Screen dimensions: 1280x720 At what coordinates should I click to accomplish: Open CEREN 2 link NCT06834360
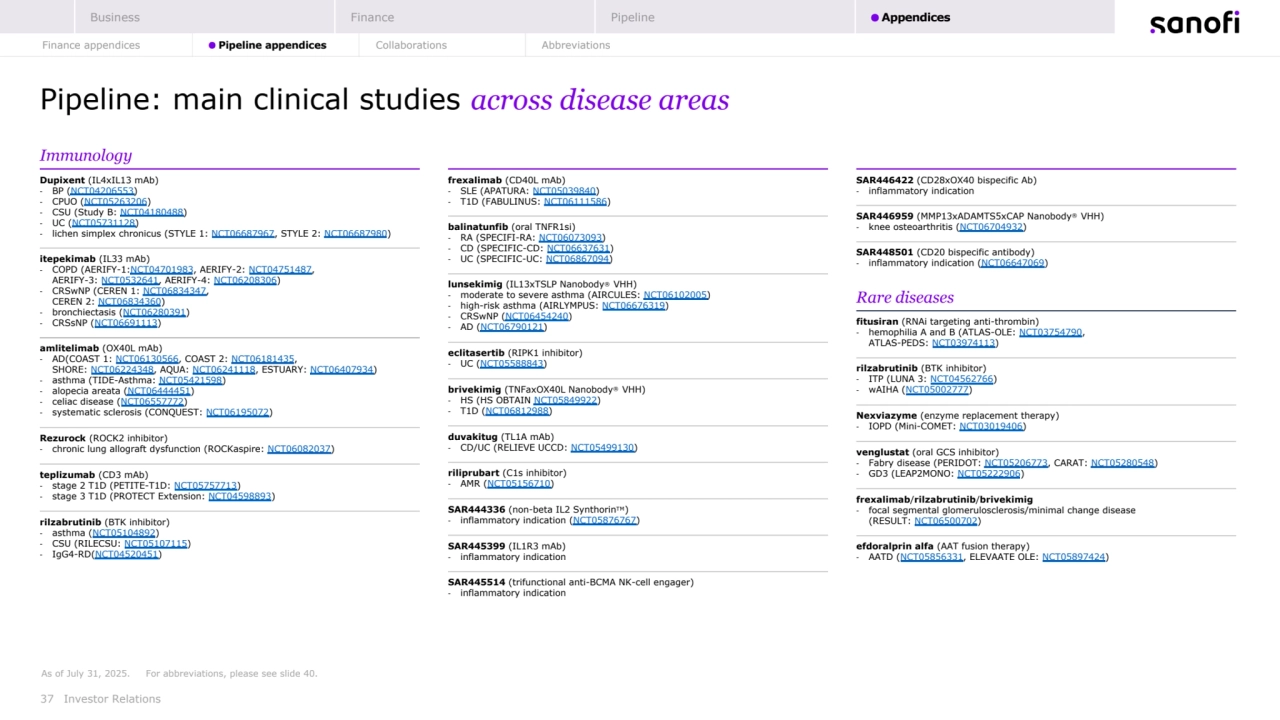[x=130, y=302]
